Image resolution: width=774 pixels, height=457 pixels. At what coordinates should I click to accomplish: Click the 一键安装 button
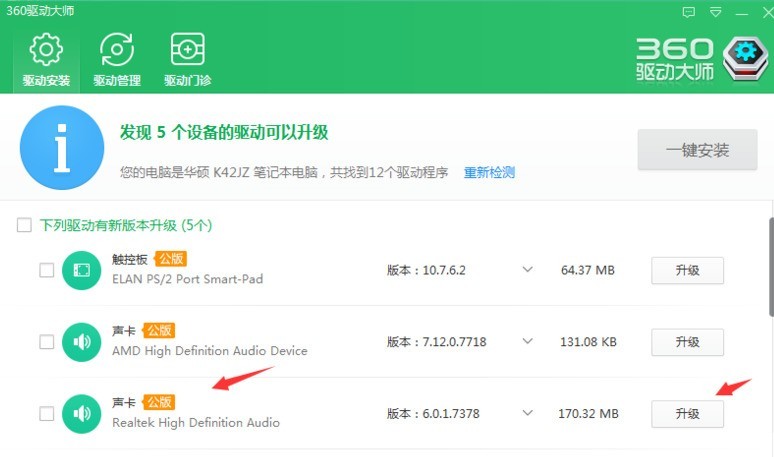point(697,150)
